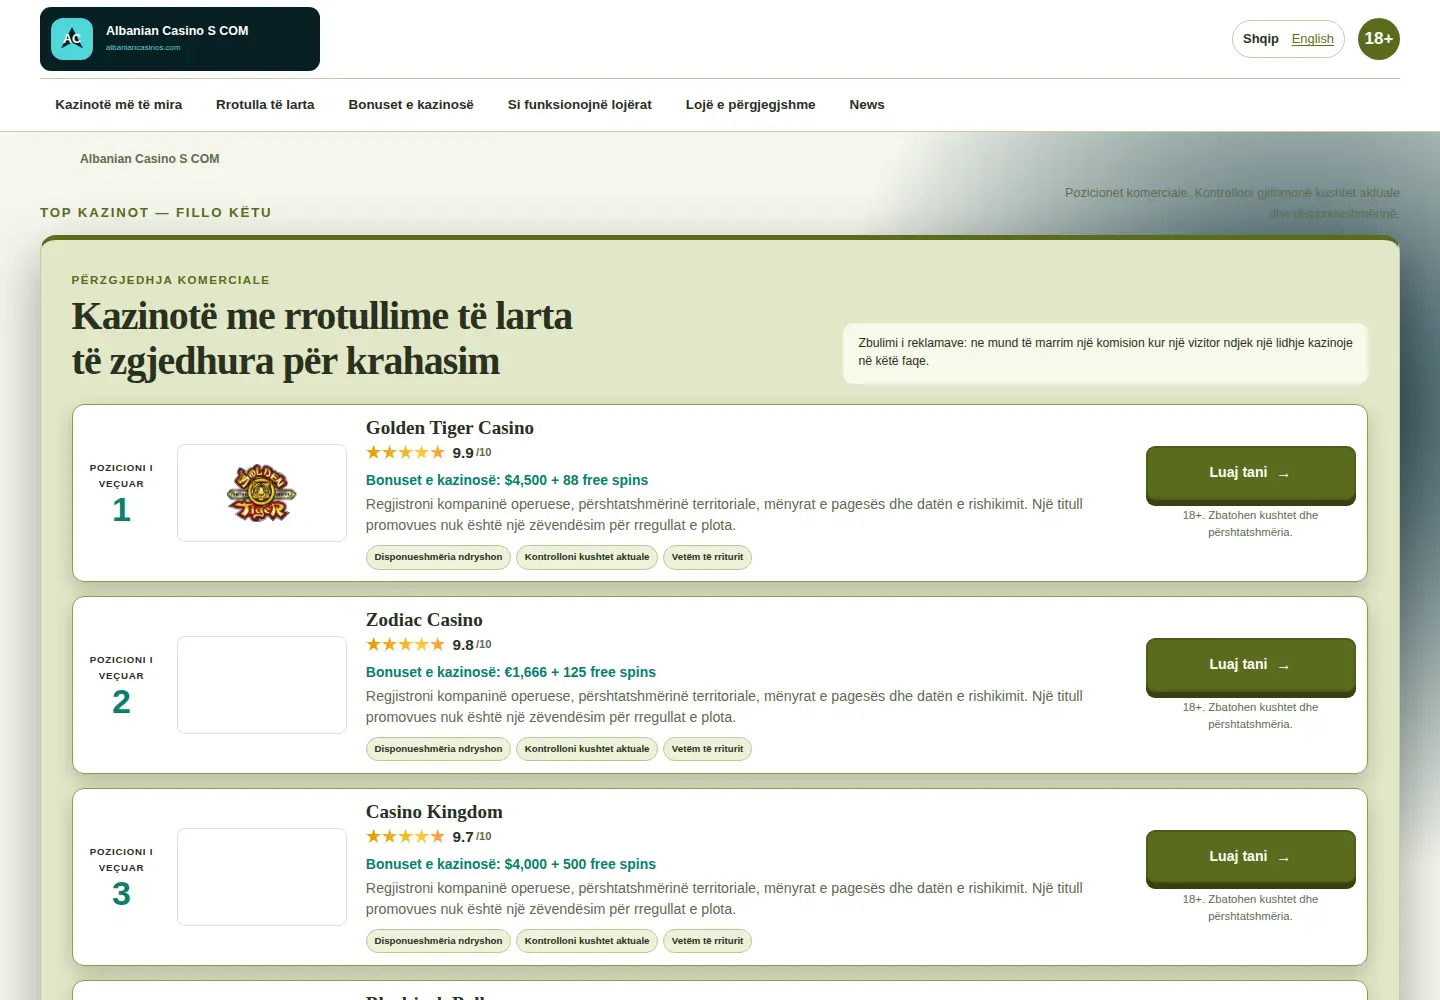Go to the News section
The width and height of the screenshot is (1440, 1000).
point(867,105)
